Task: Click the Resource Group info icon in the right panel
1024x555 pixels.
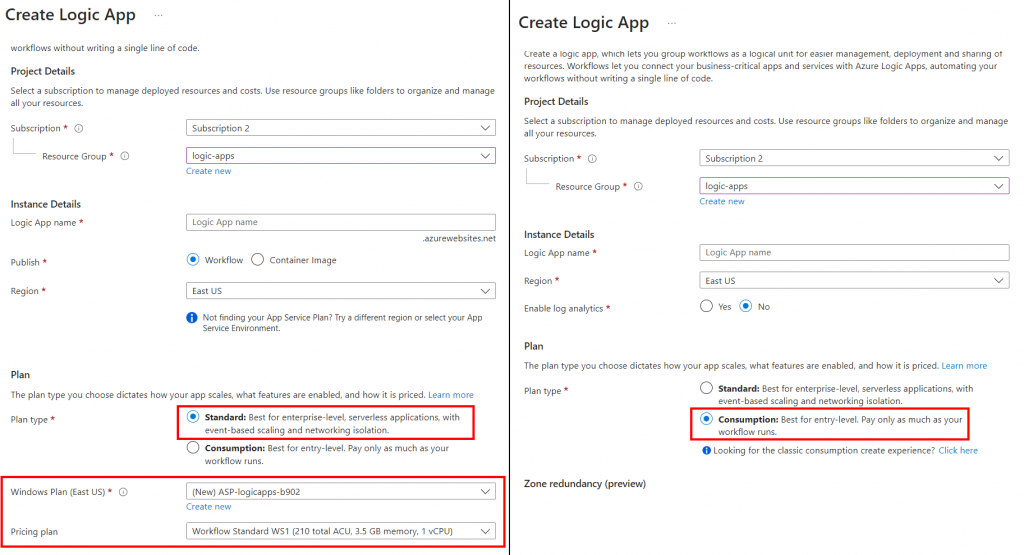Action: coord(638,186)
